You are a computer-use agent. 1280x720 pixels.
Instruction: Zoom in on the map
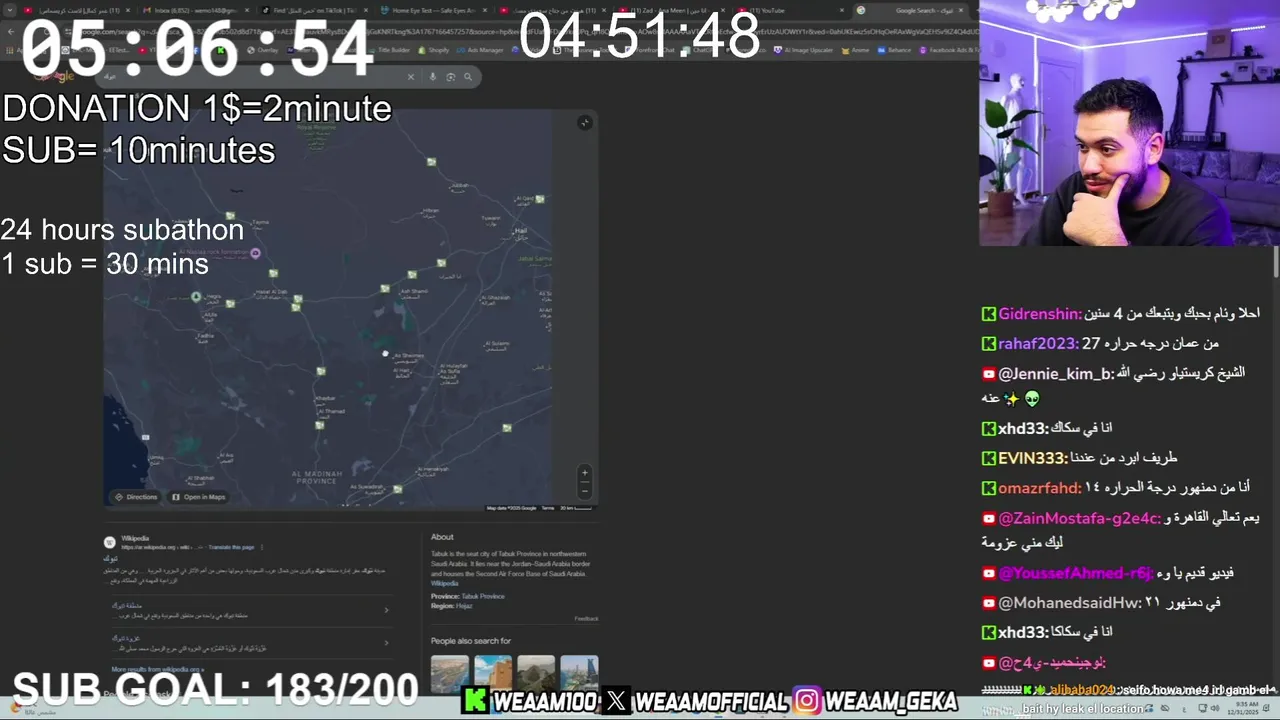pyautogui.click(x=585, y=473)
